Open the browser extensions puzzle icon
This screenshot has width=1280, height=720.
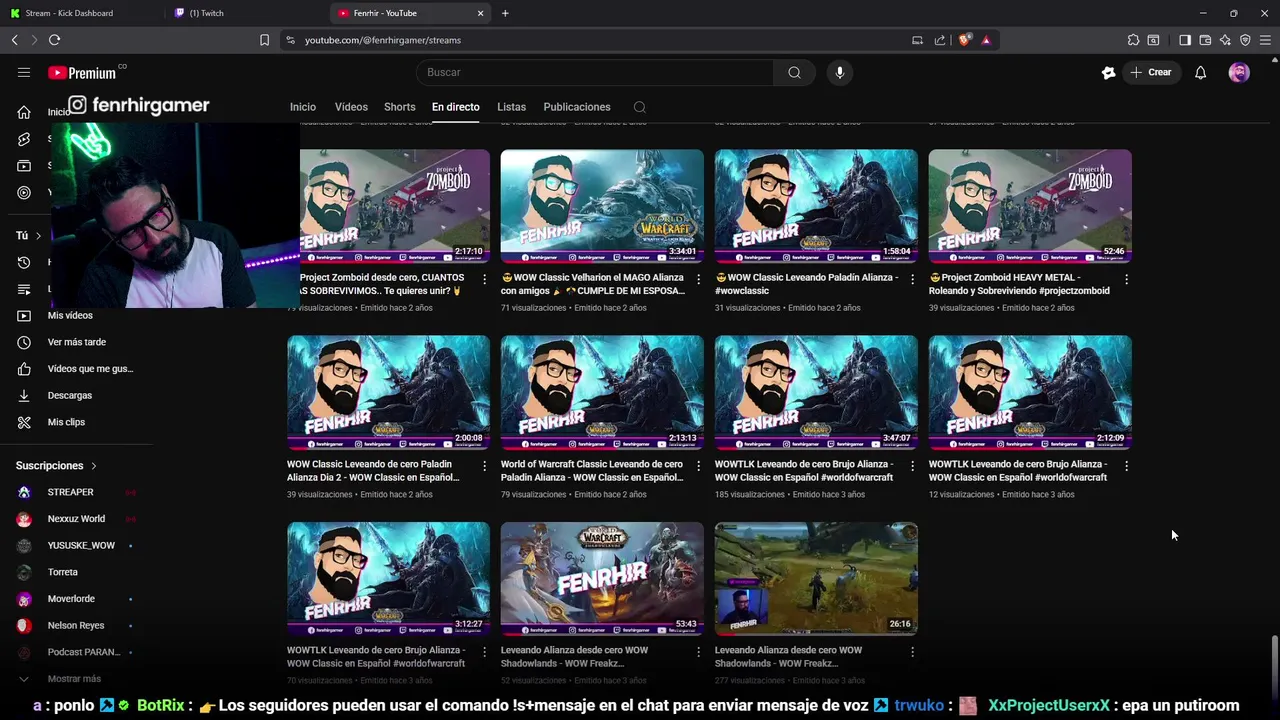pyautogui.click(x=1133, y=40)
